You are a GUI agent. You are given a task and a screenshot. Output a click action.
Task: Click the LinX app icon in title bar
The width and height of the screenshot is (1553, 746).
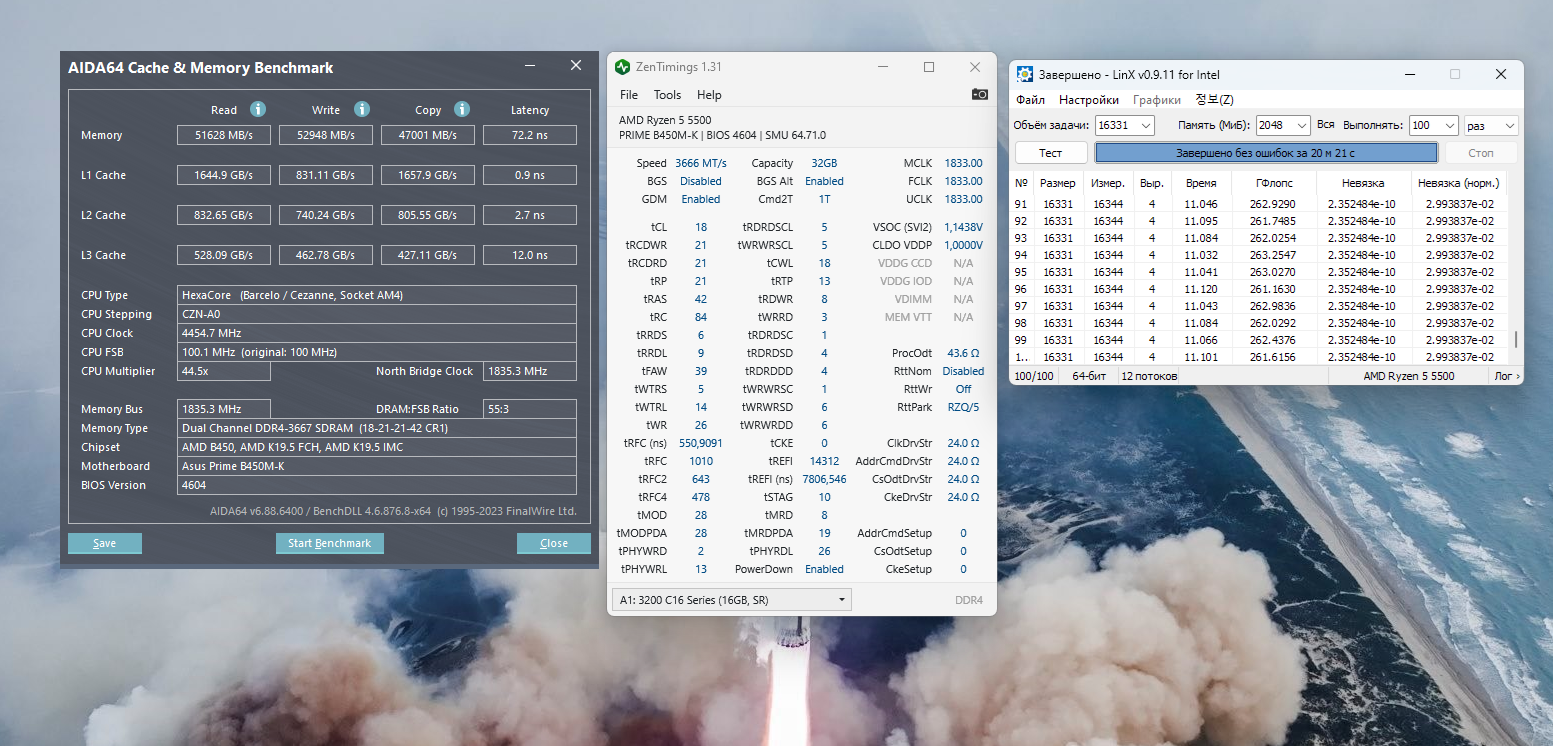tap(1025, 75)
